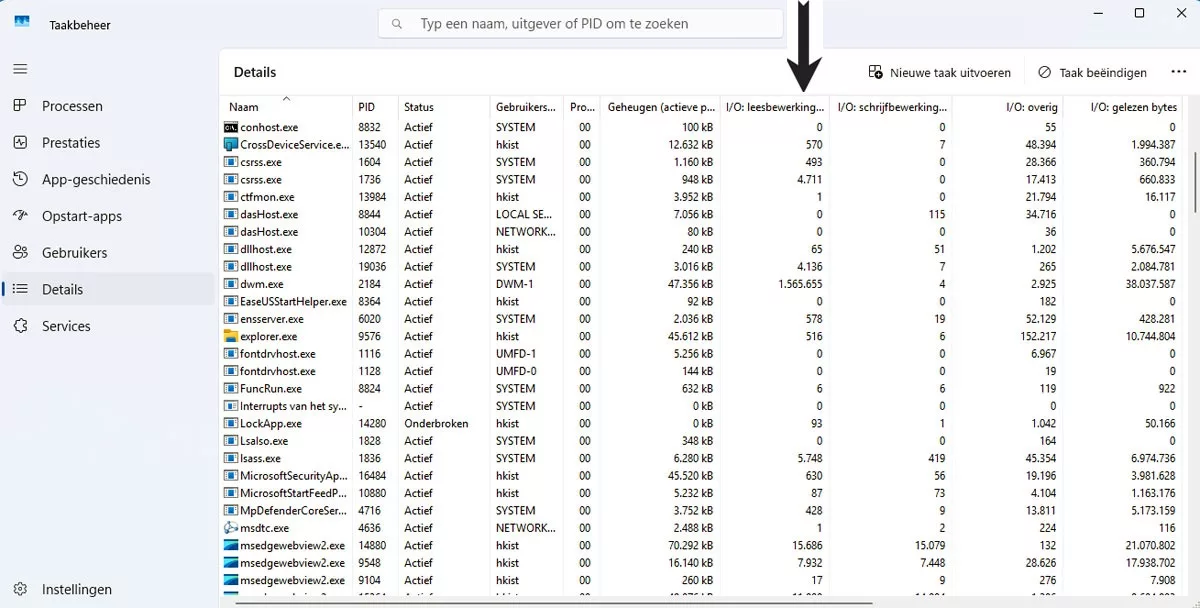This screenshot has height=608, width=1200.
Task: Select the CrossDeviceService process icon
Action: [231, 145]
